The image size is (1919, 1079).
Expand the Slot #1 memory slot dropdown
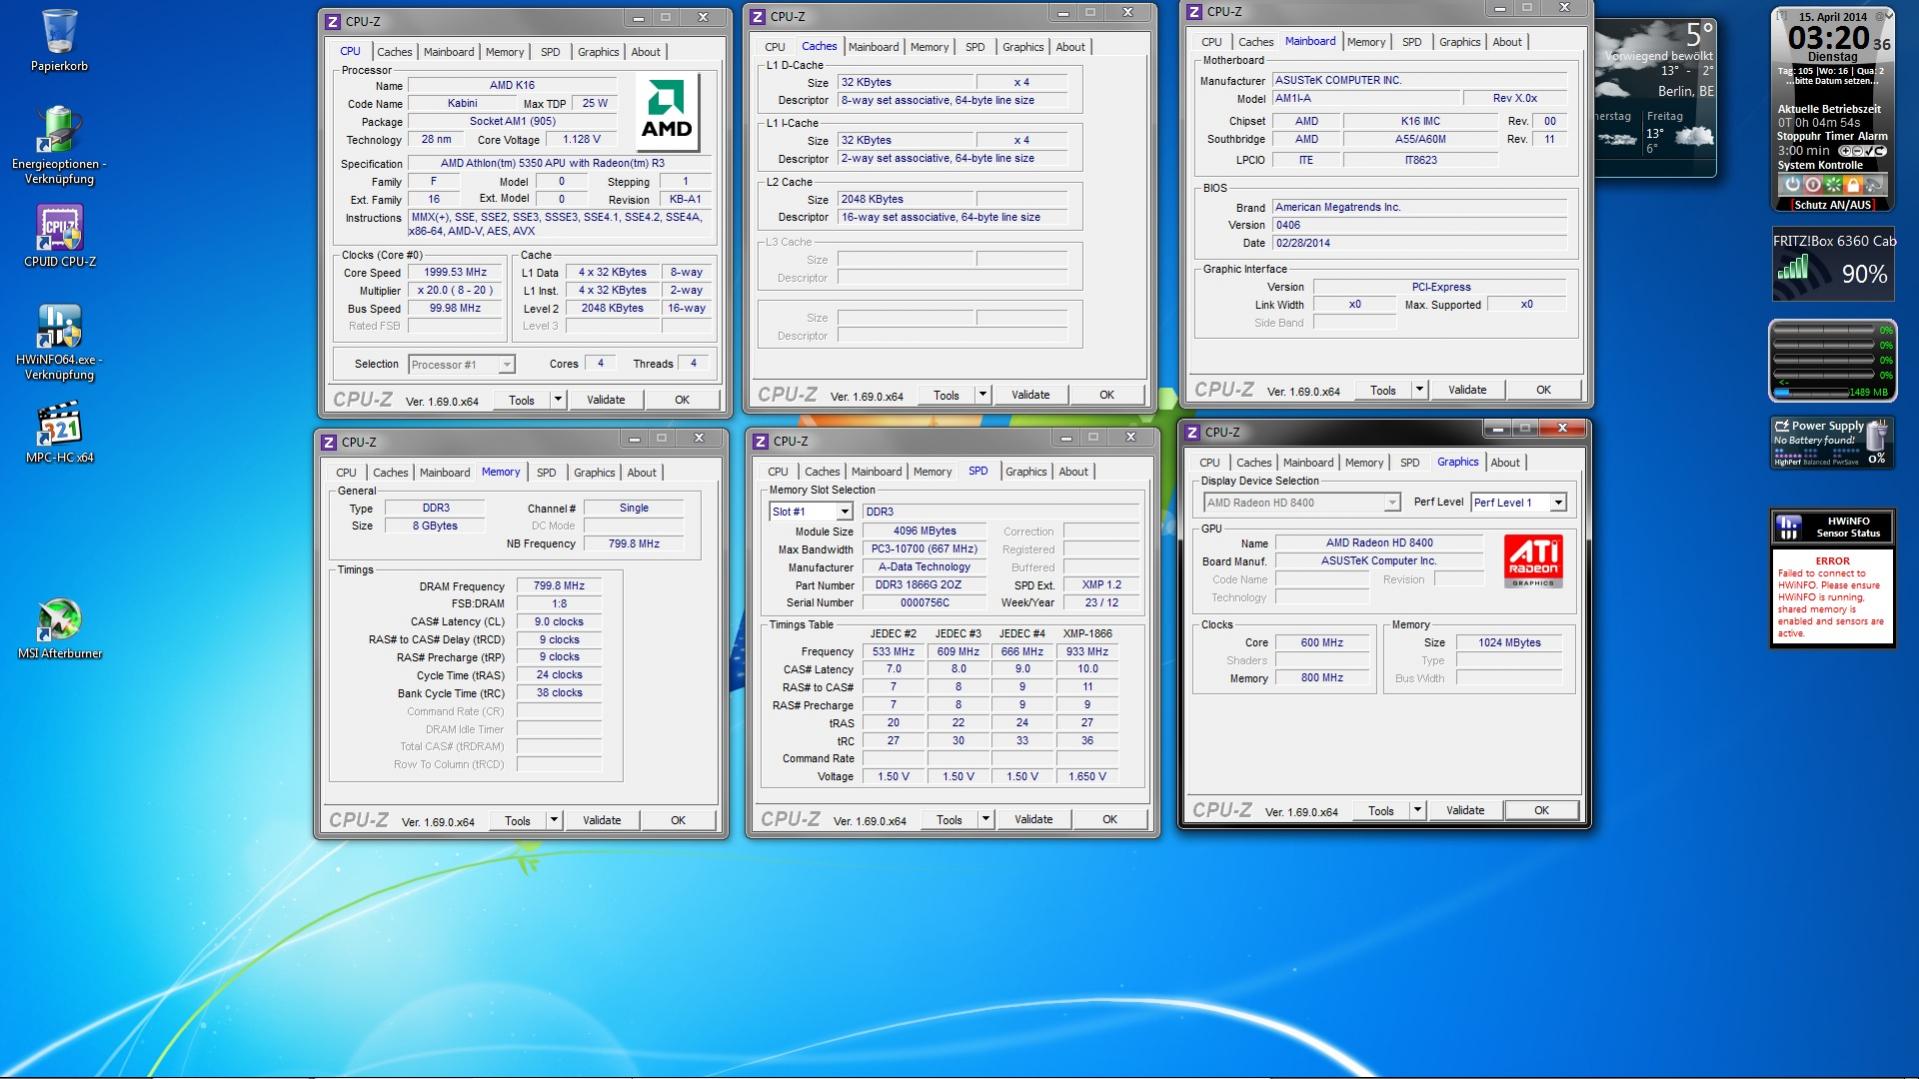[844, 512]
